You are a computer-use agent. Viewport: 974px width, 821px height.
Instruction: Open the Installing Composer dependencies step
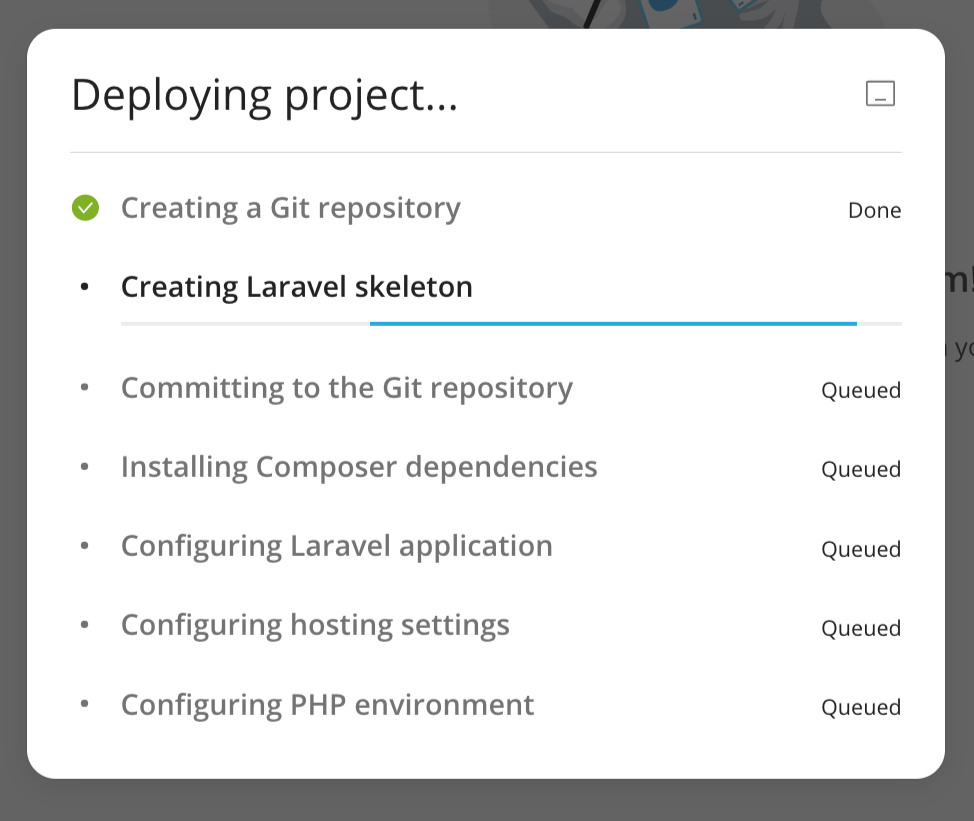(359, 467)
